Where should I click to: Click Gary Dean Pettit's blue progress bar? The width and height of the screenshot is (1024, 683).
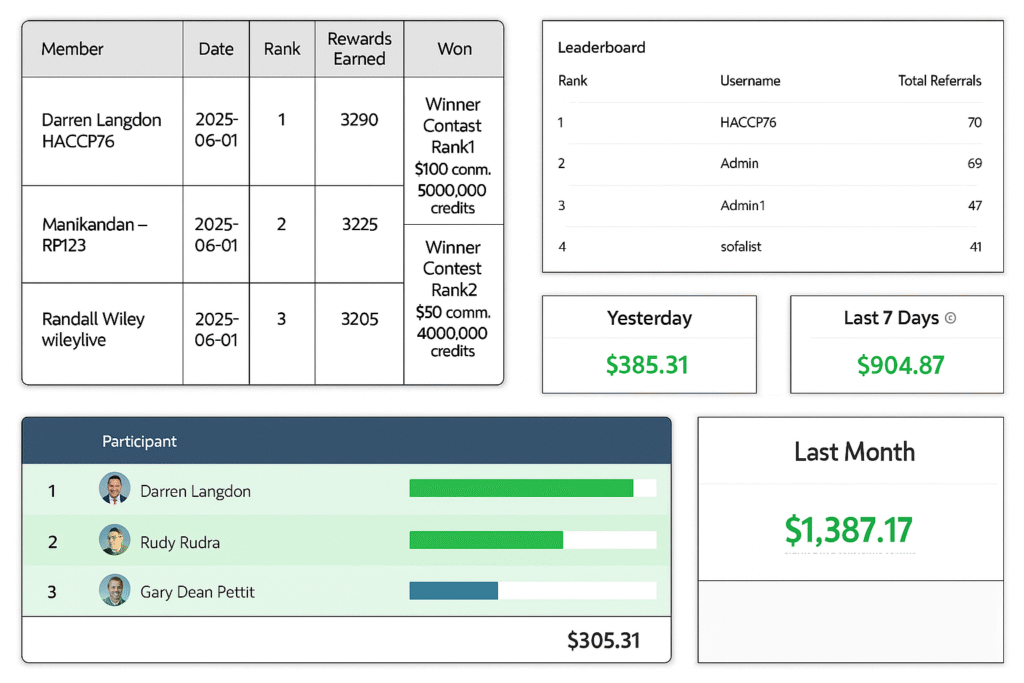coord(453,591)
